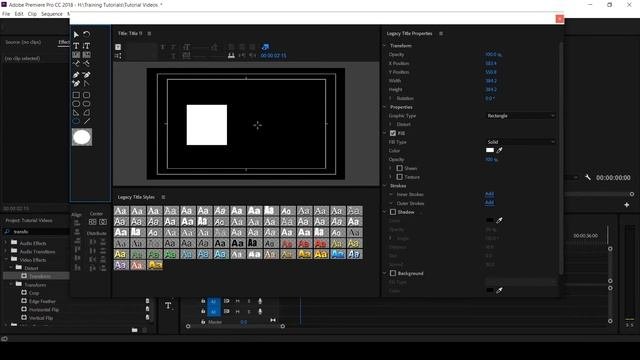
Task: Open the File menu
Action: [6, 14]
